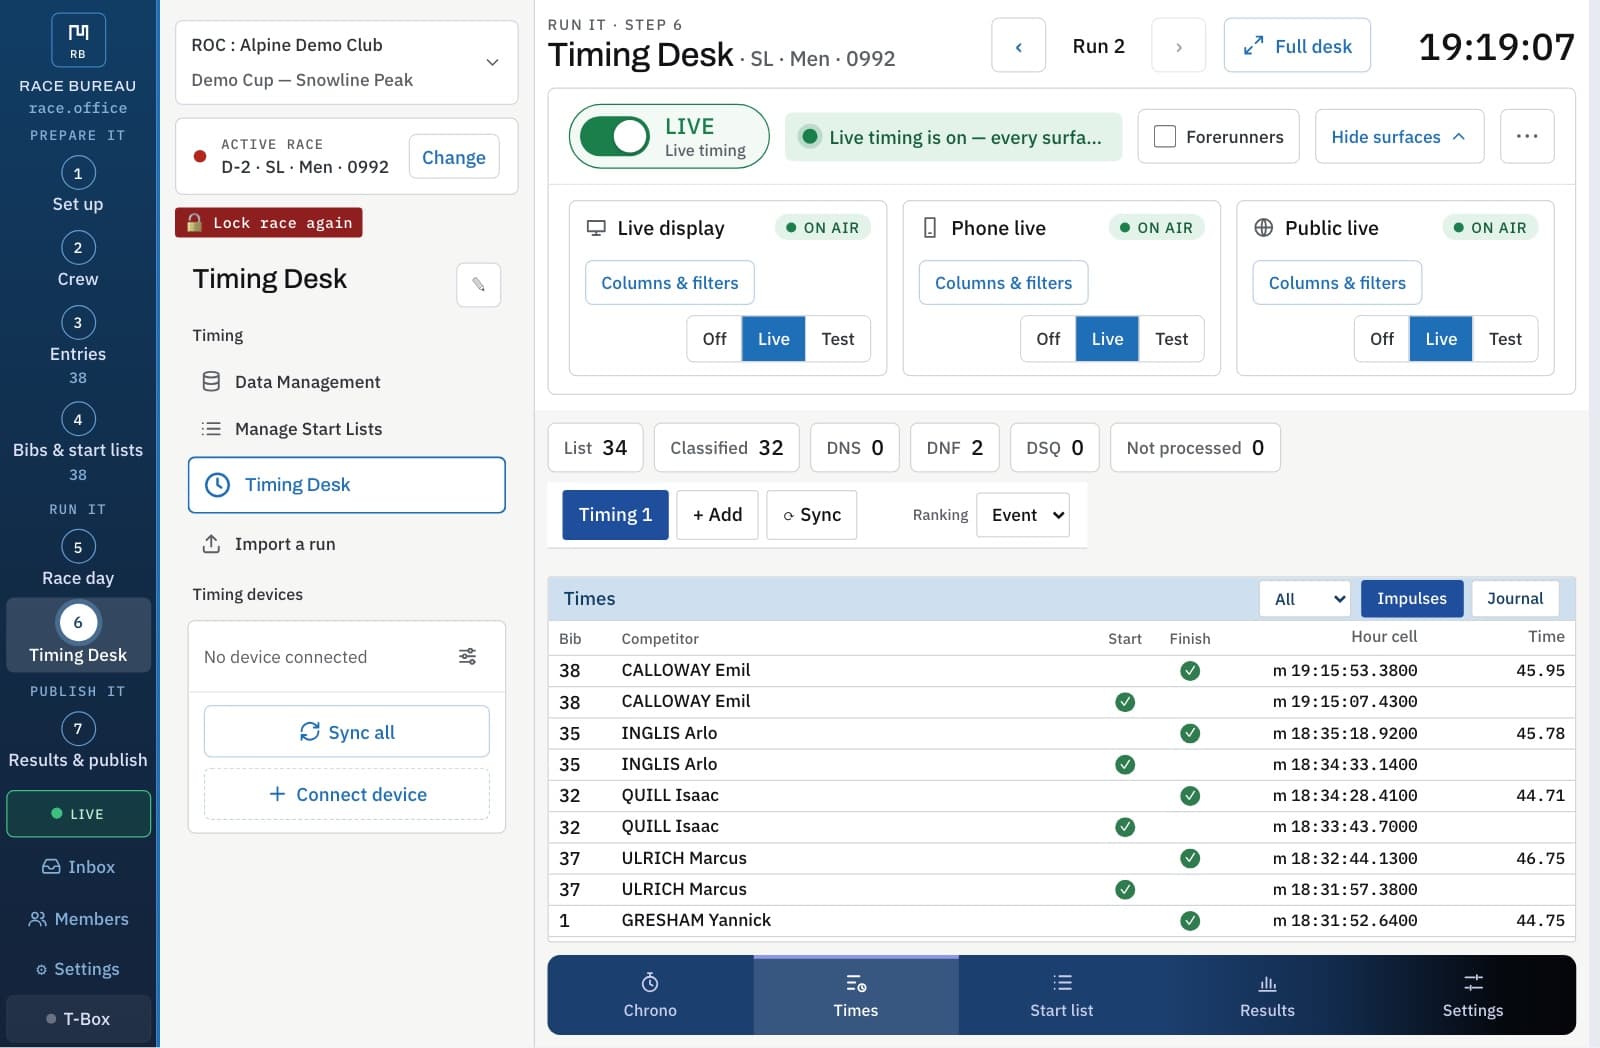Switch to the Journal tab
The image size is (1600, 1048).
click(x=1514, y=599)
